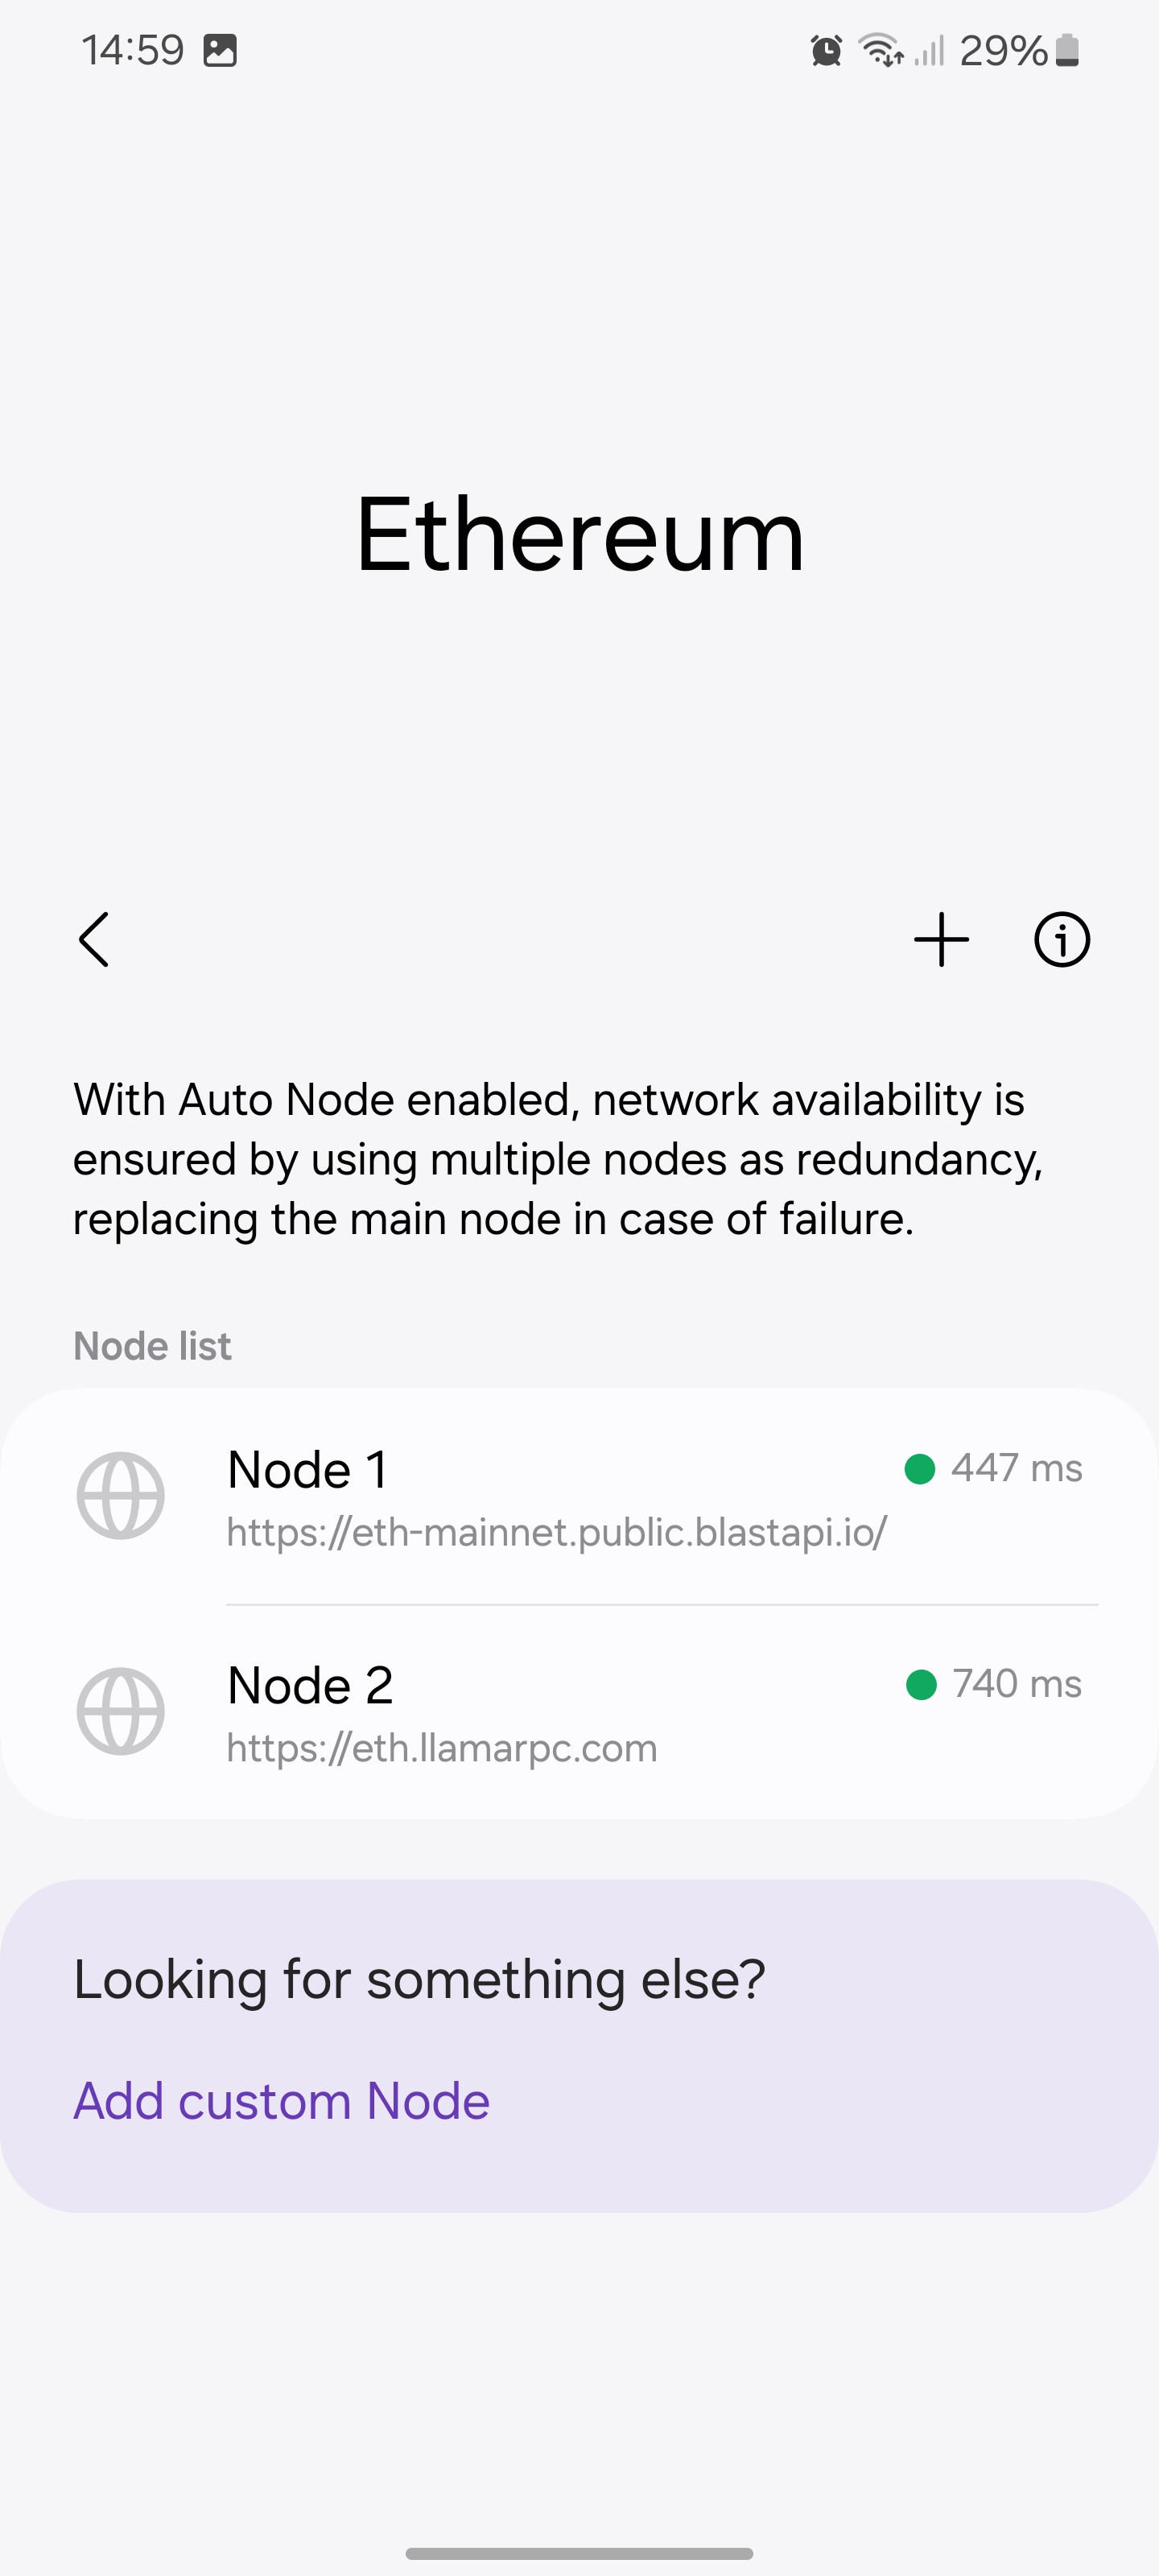Open the info circle icon
This screenshot has width=1159, height=2576.
coord(1061,940)
